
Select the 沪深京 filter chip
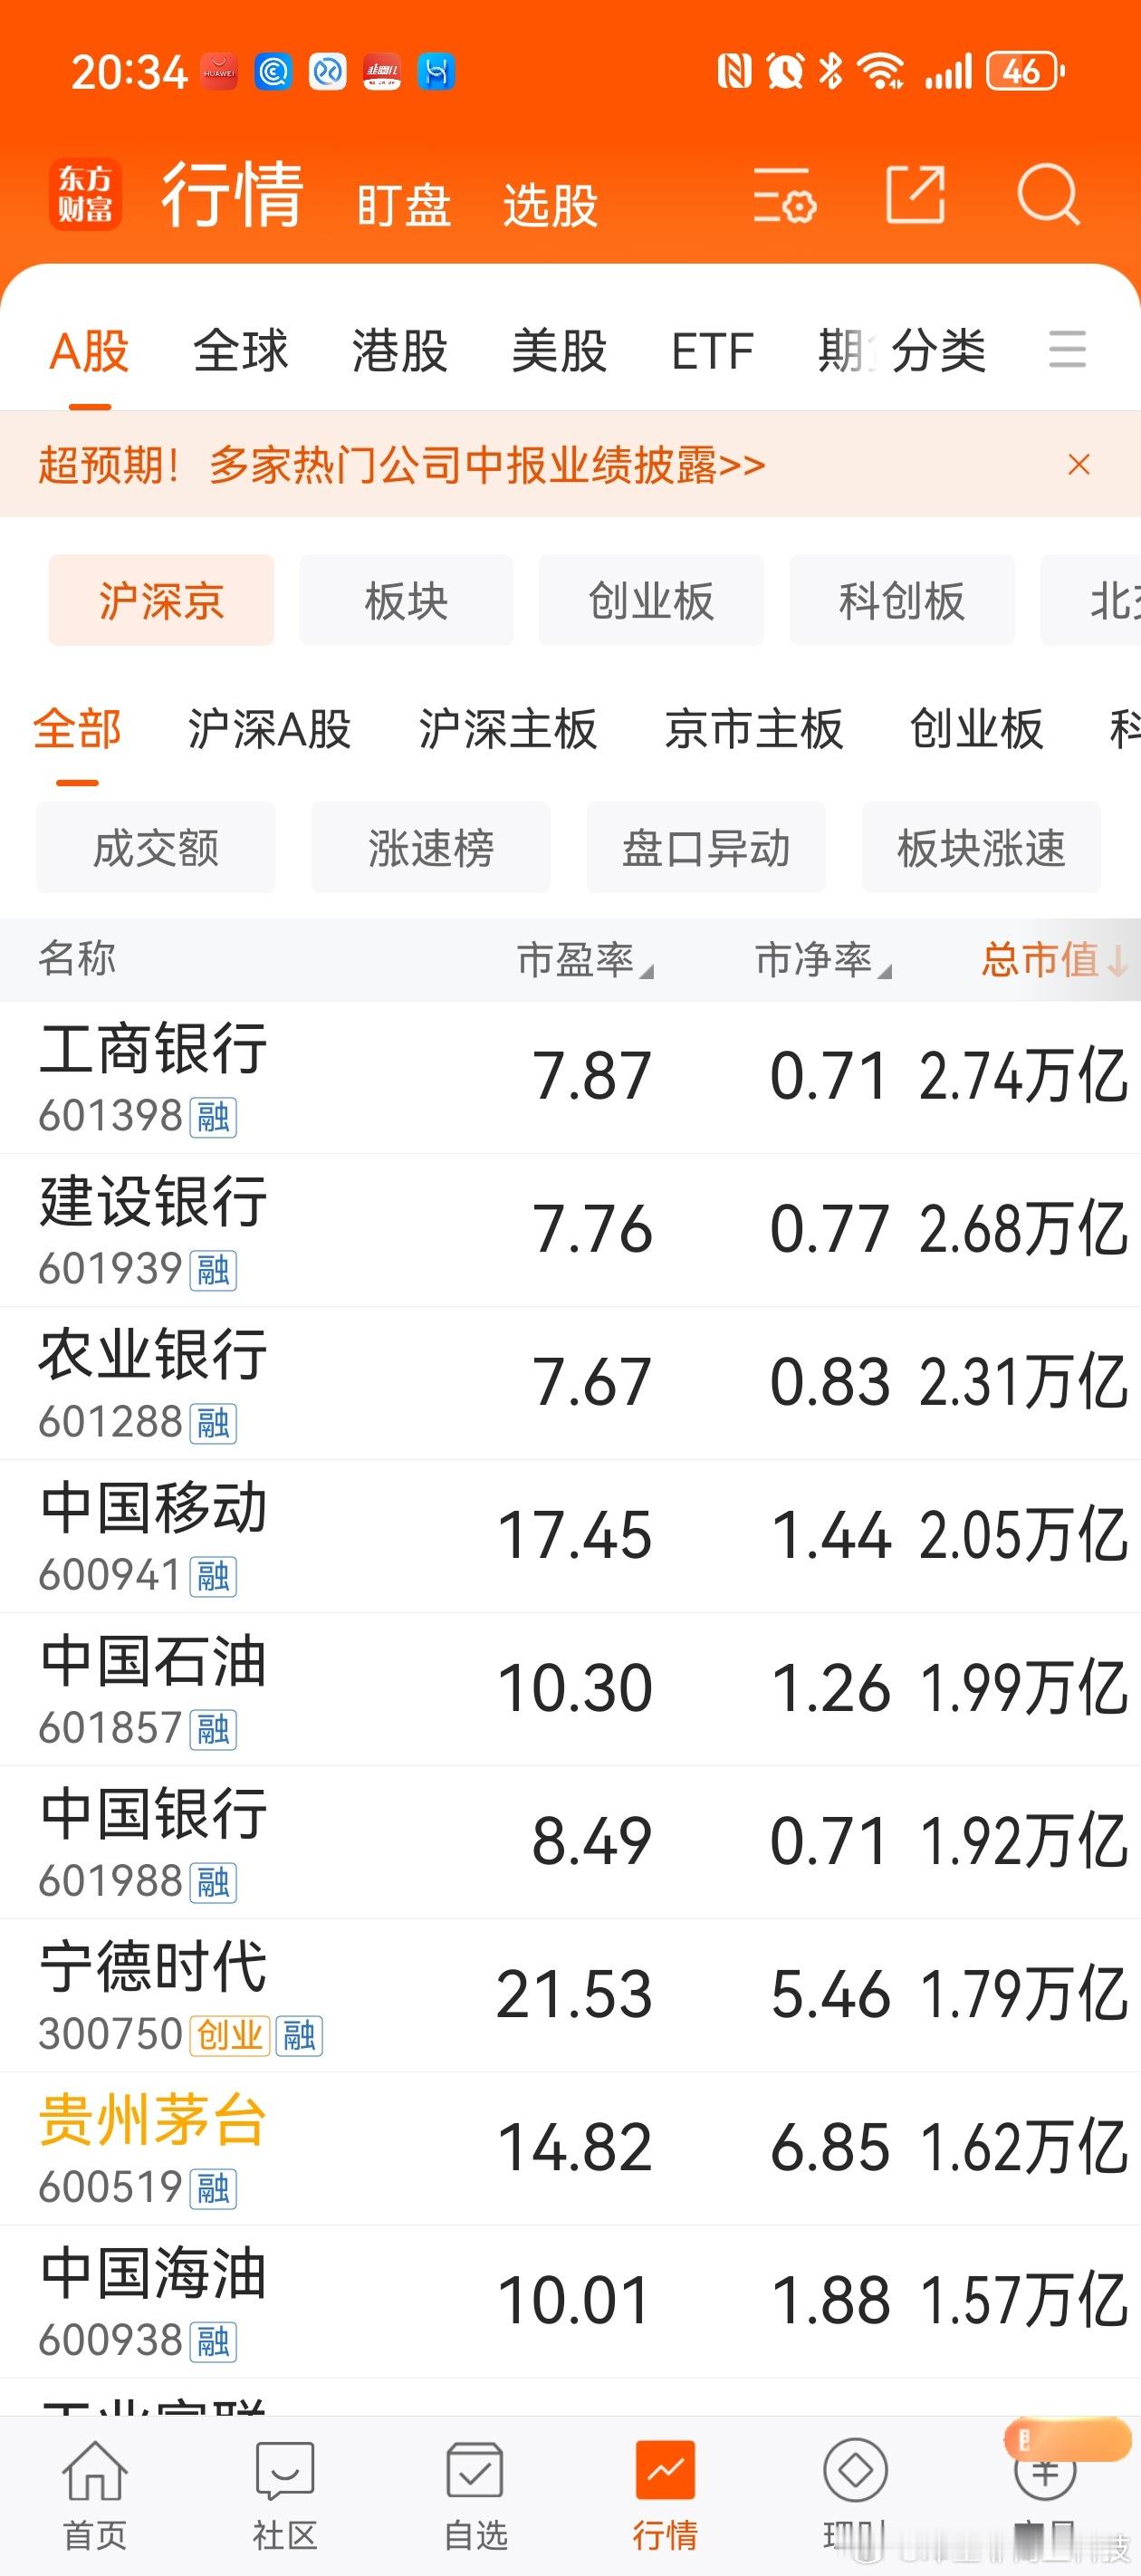tap(161, 600)
